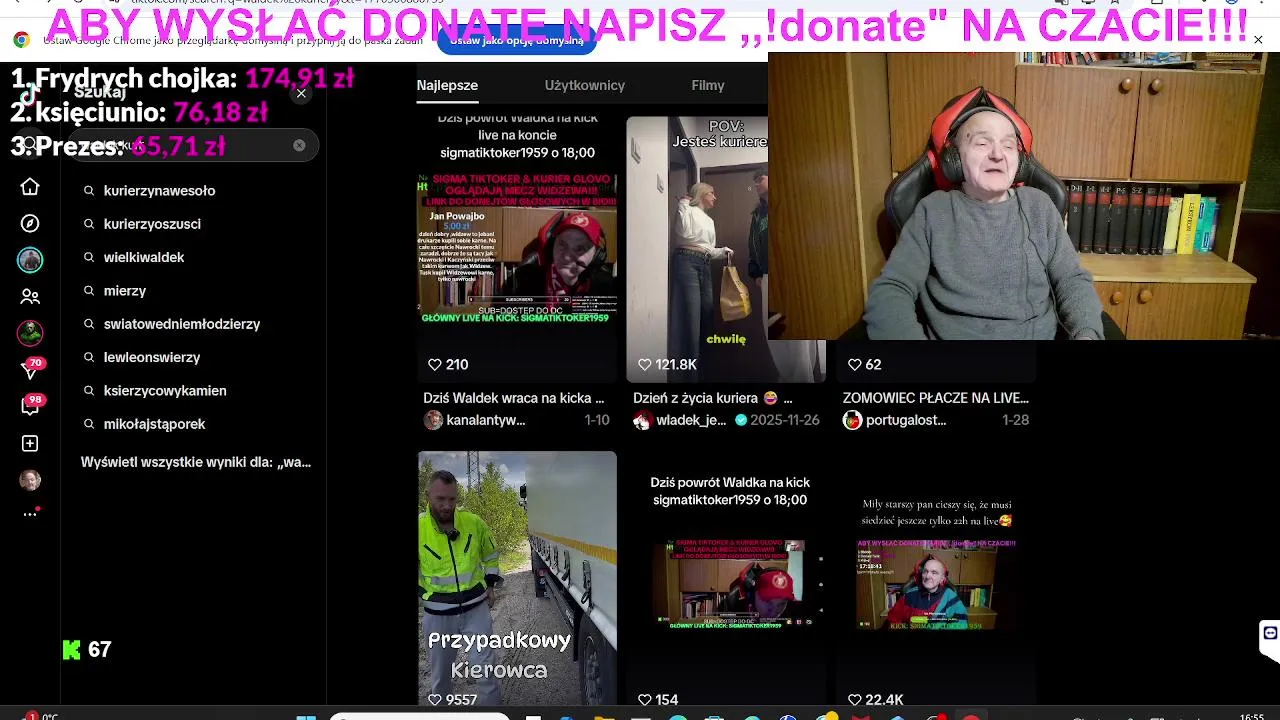
Task: Click the date 1-28
Action: tap(1016, 420)
